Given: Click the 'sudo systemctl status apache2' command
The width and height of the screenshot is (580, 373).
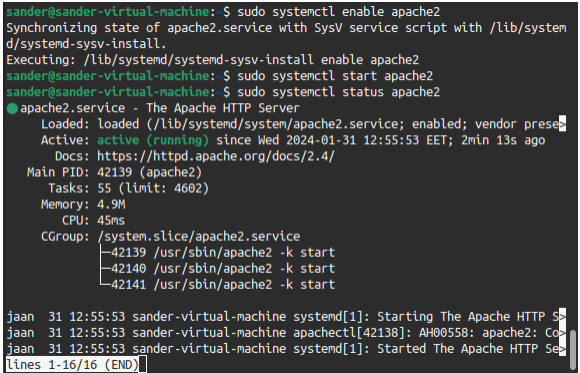Looking at the screenshot, I should [338, 92].
